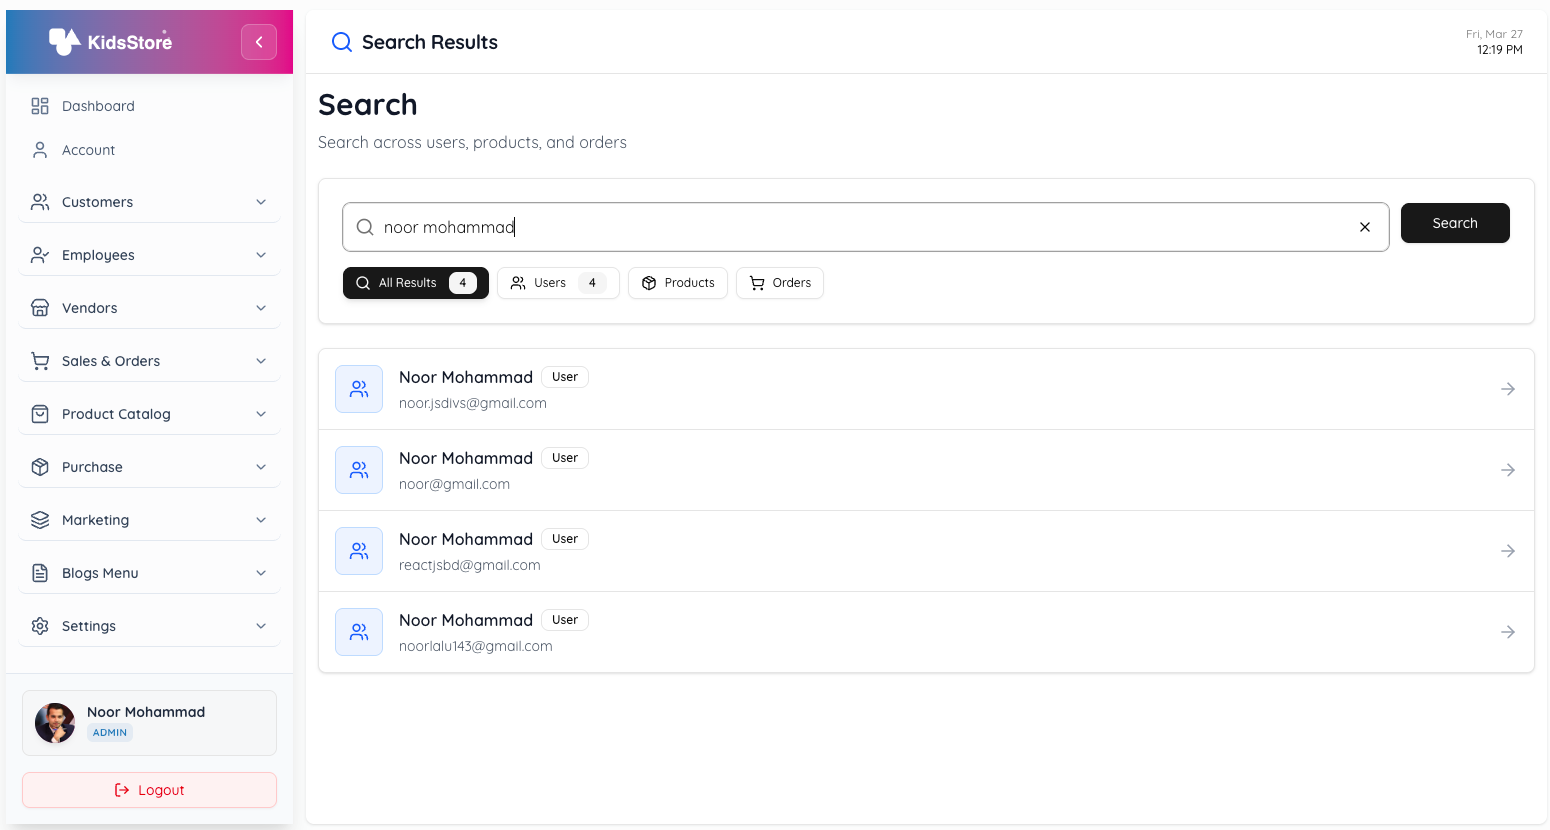Open the Vendors dropdown

pyautogui.click(x=148, y=307)
